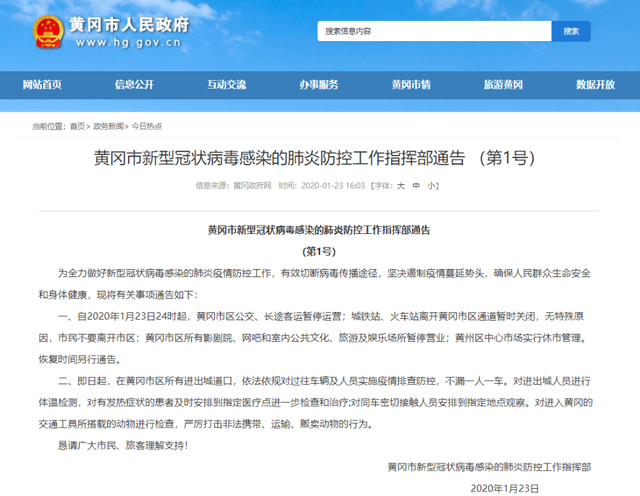Image resolution: width=640 pixels, height=496 pixels.
Task: Click the www.hg.gov.cn URL text
Action: point(125,44)
